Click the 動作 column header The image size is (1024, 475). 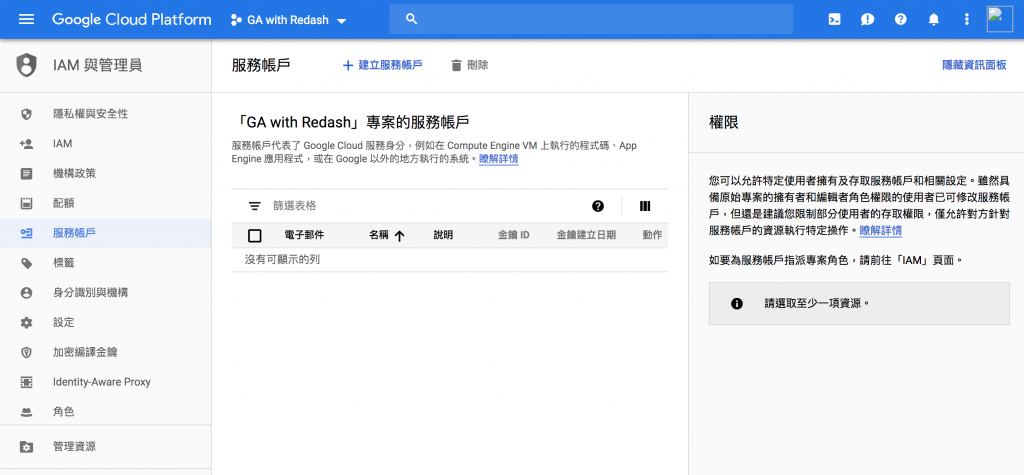[652, 235]
